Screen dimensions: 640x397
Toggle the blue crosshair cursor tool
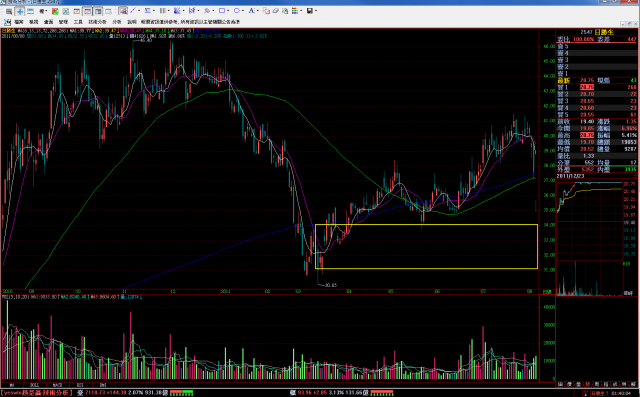20,11
